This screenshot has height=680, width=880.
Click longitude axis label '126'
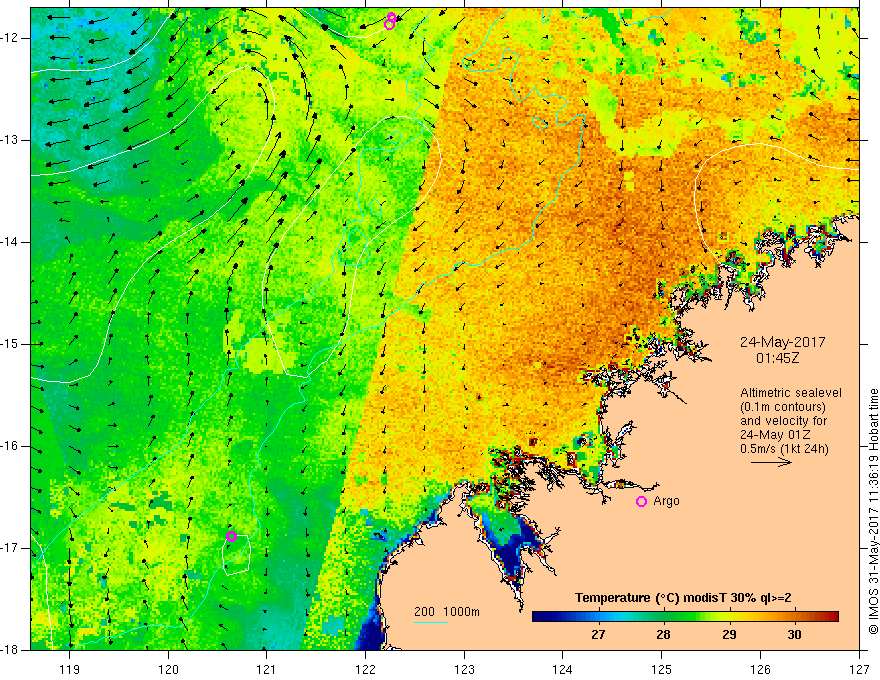pyautogui.click(x=760, y=669)
